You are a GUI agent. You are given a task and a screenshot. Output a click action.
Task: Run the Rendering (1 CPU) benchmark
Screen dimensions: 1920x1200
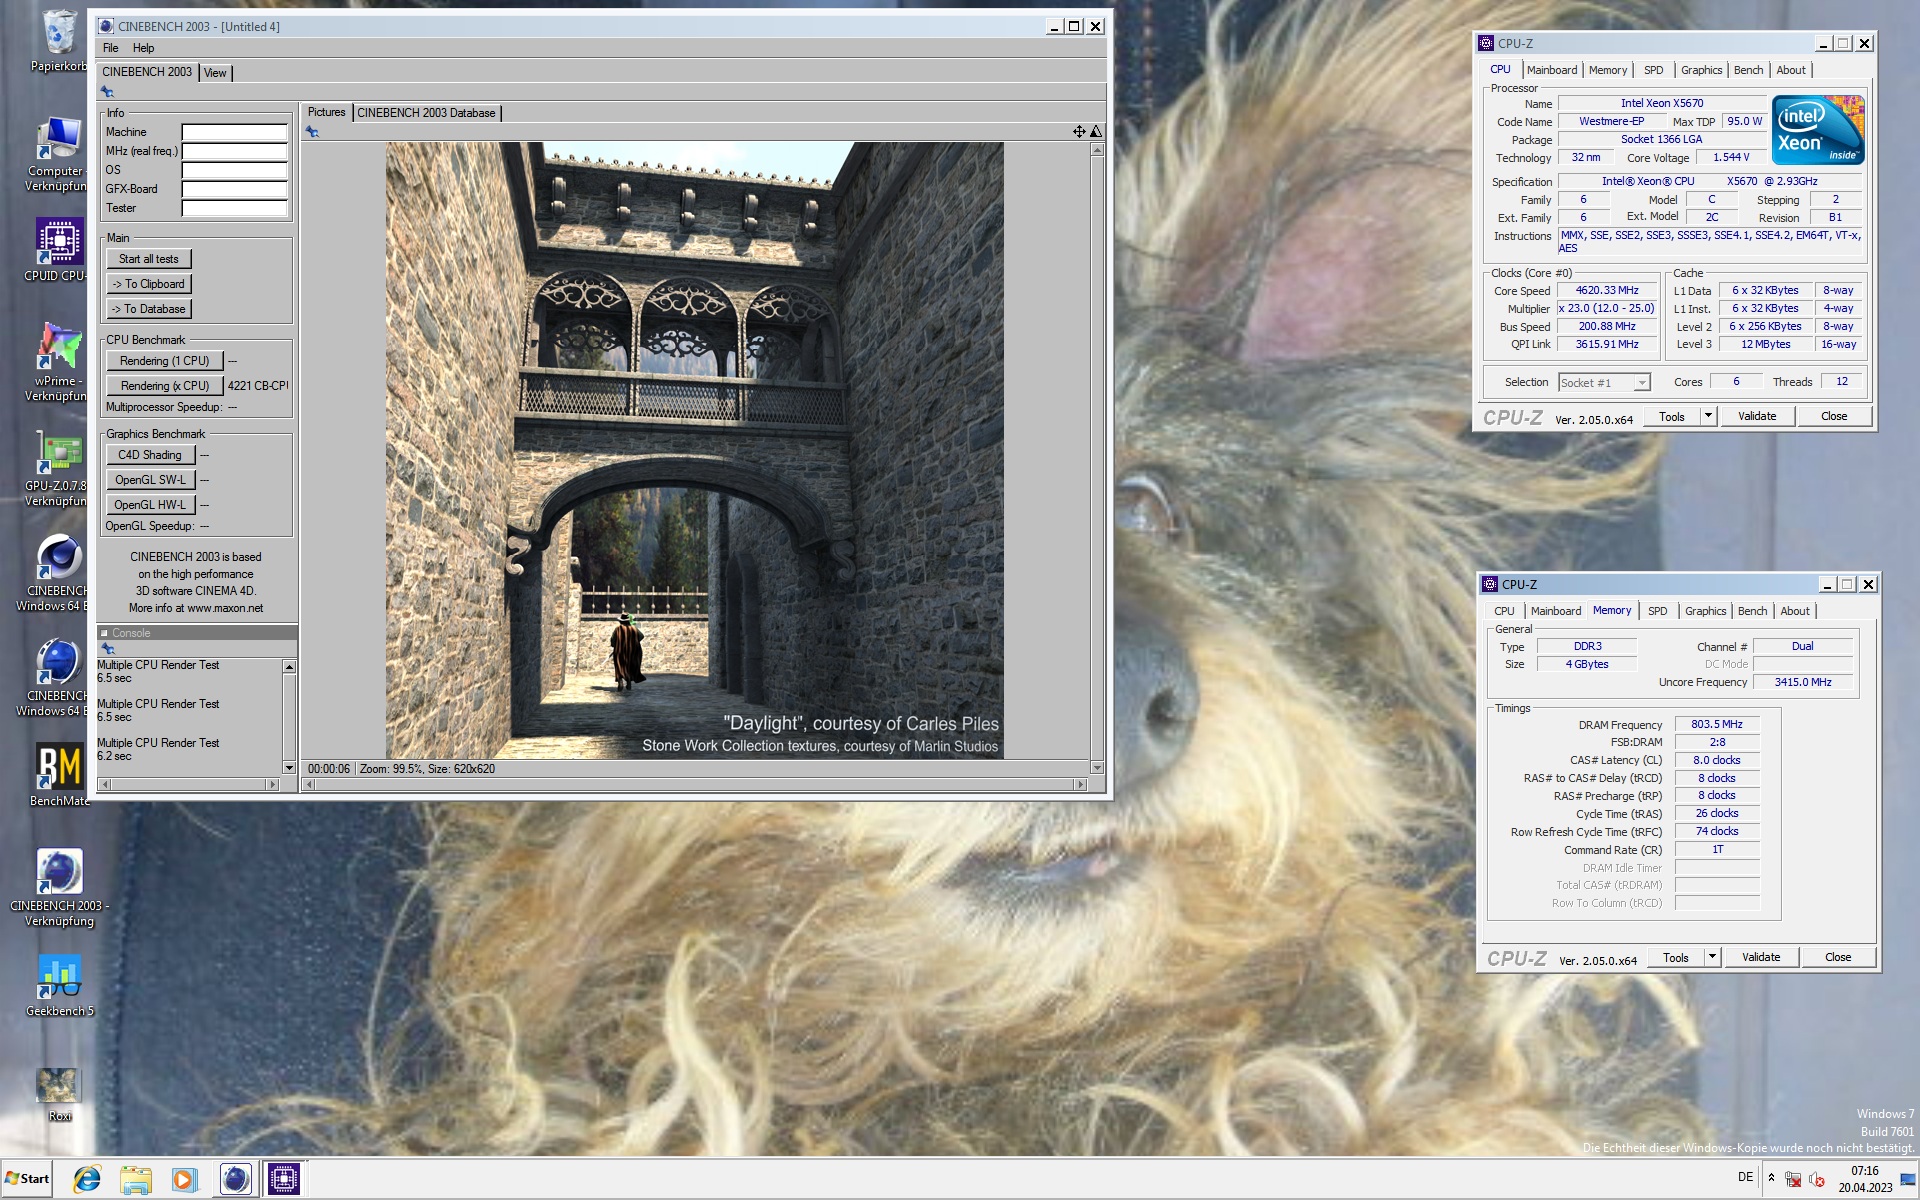[165, 361]
